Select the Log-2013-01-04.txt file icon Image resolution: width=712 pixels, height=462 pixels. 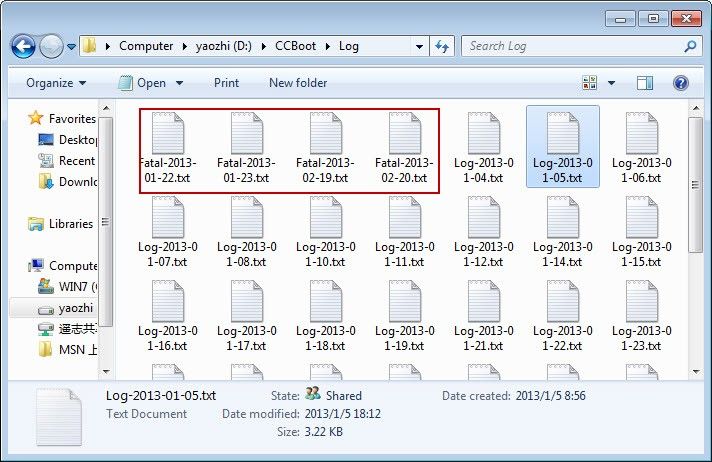coord(483,135)
